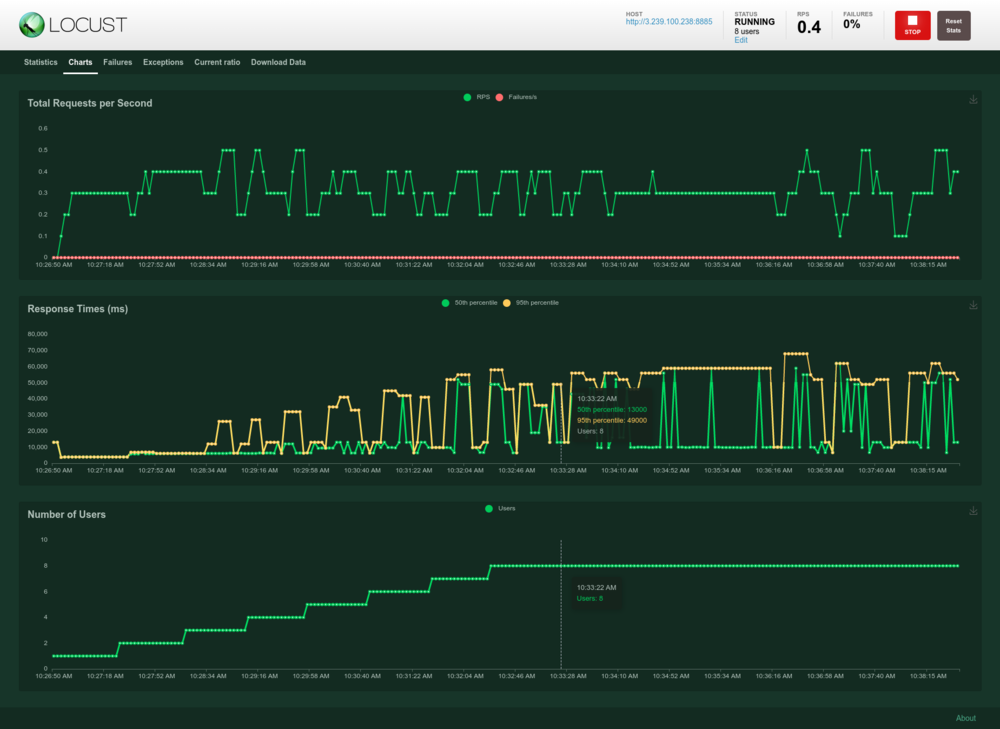Edit the number of running users
This screenshot has height=729, width=1000.
point(740,40)
